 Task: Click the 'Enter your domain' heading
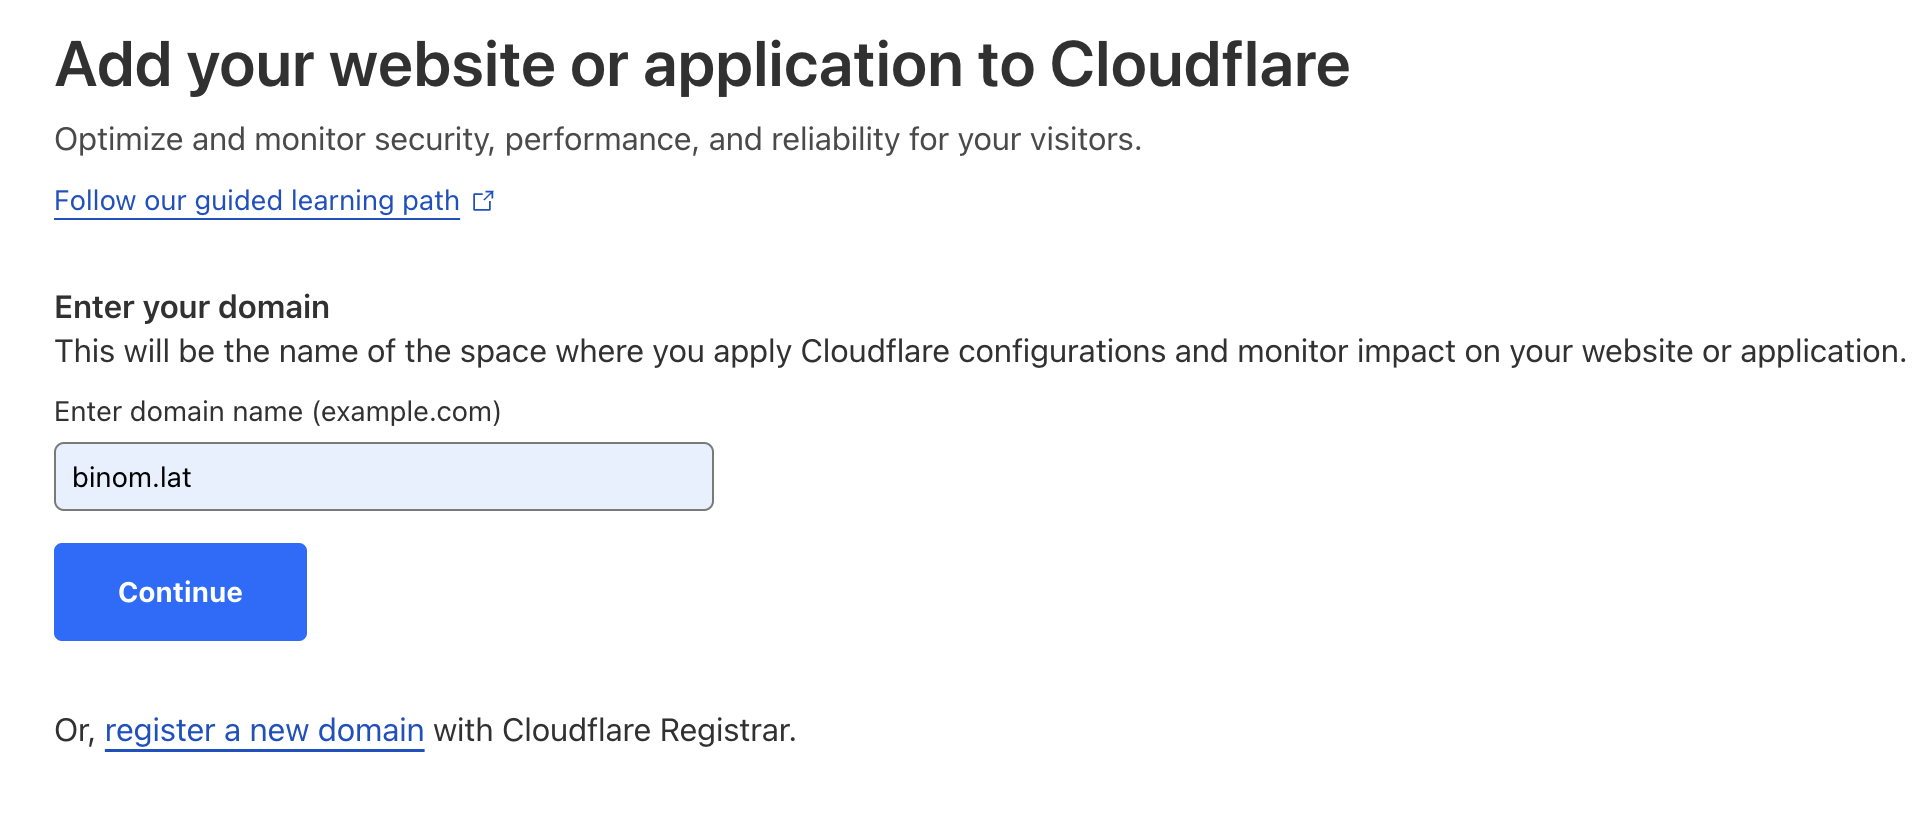(192, 307)
